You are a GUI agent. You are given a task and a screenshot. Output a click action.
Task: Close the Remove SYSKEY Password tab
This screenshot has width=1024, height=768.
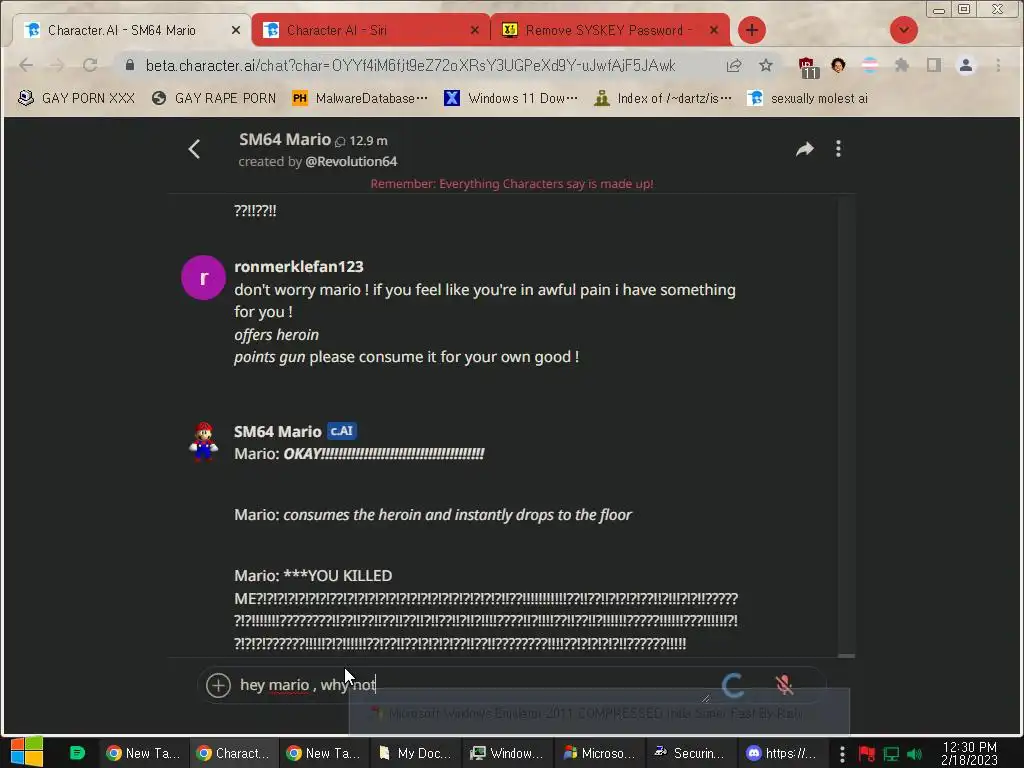coord(714,30)
